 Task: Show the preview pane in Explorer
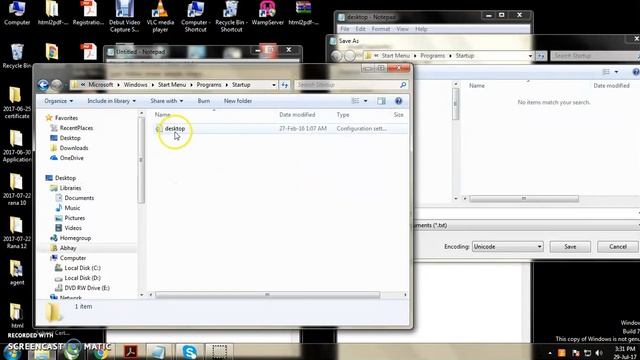coord(381,101)
